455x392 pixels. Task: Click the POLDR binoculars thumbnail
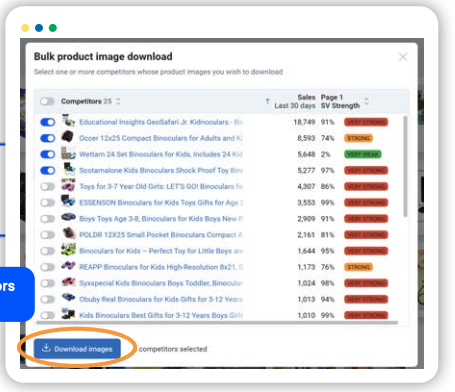tap(69, 233)
